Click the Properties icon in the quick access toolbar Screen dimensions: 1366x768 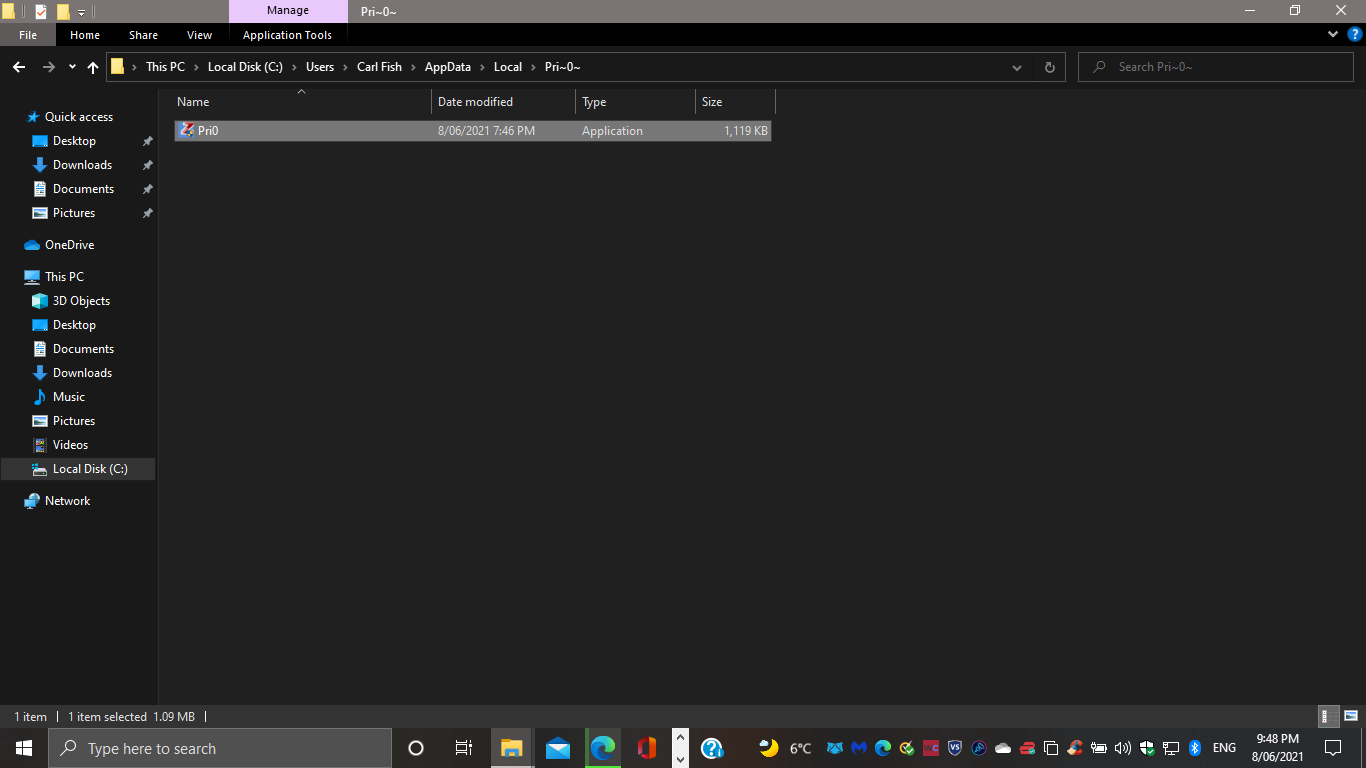[x=40, y=12]
